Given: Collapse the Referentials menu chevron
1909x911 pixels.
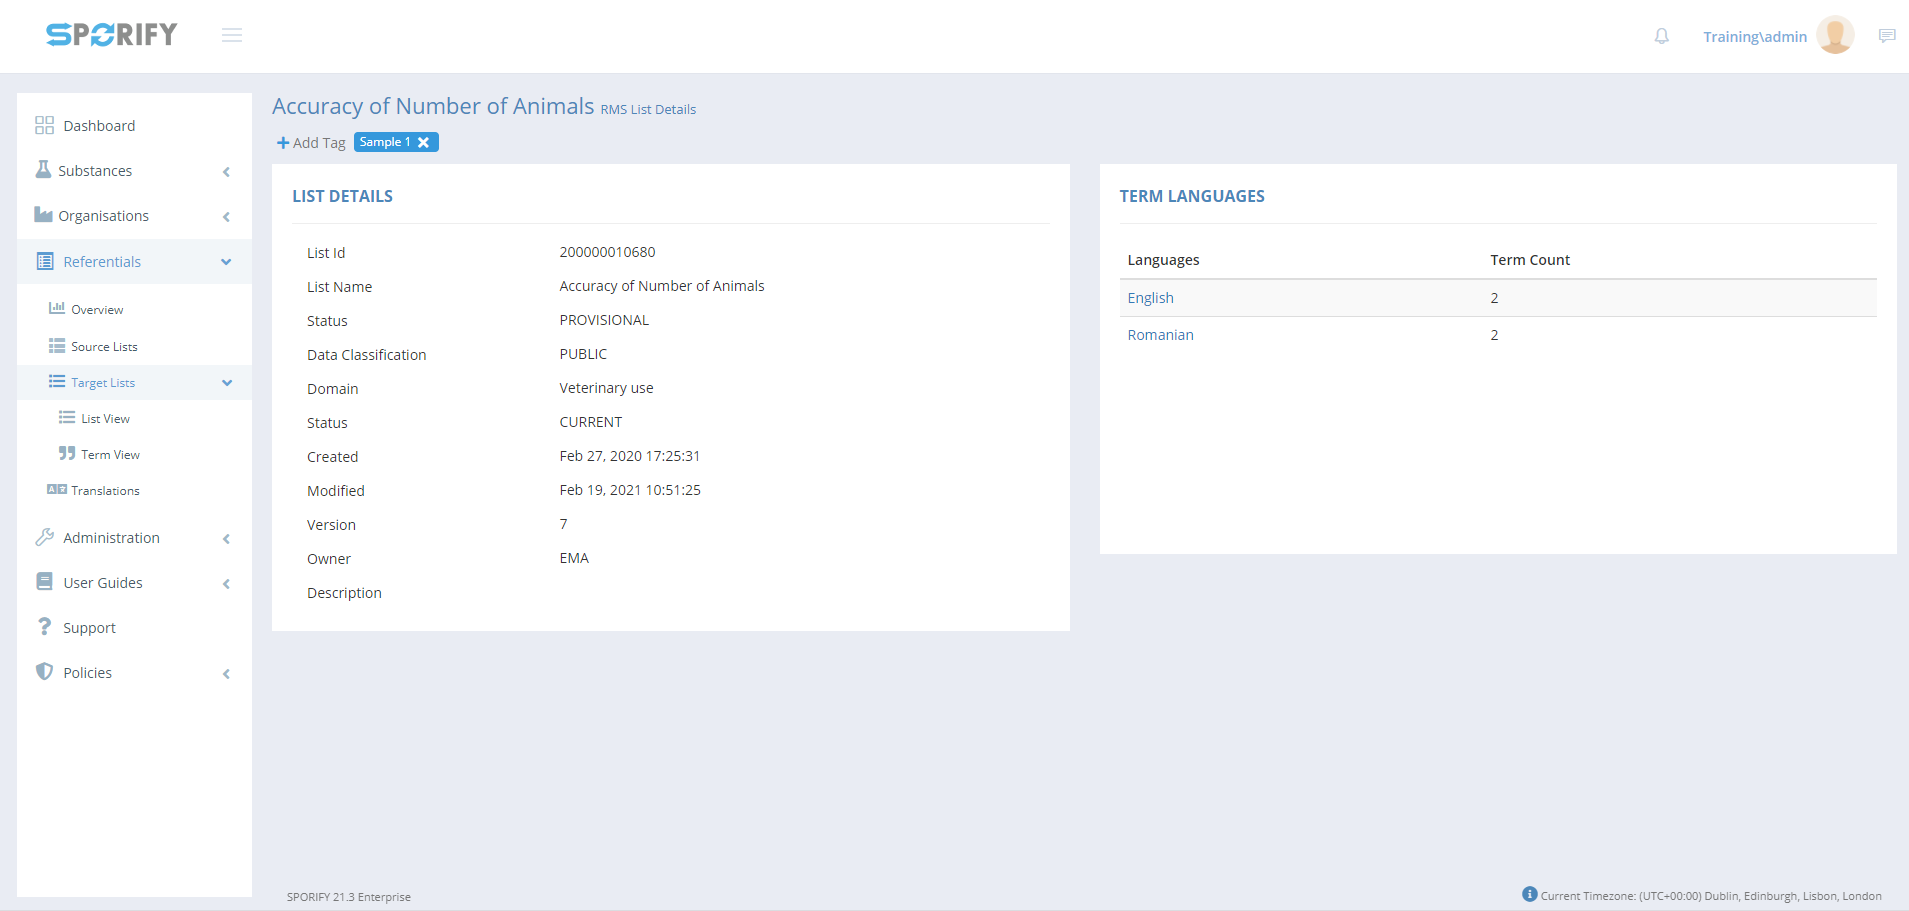Looking at the screenshot, I should click(226, 262).
